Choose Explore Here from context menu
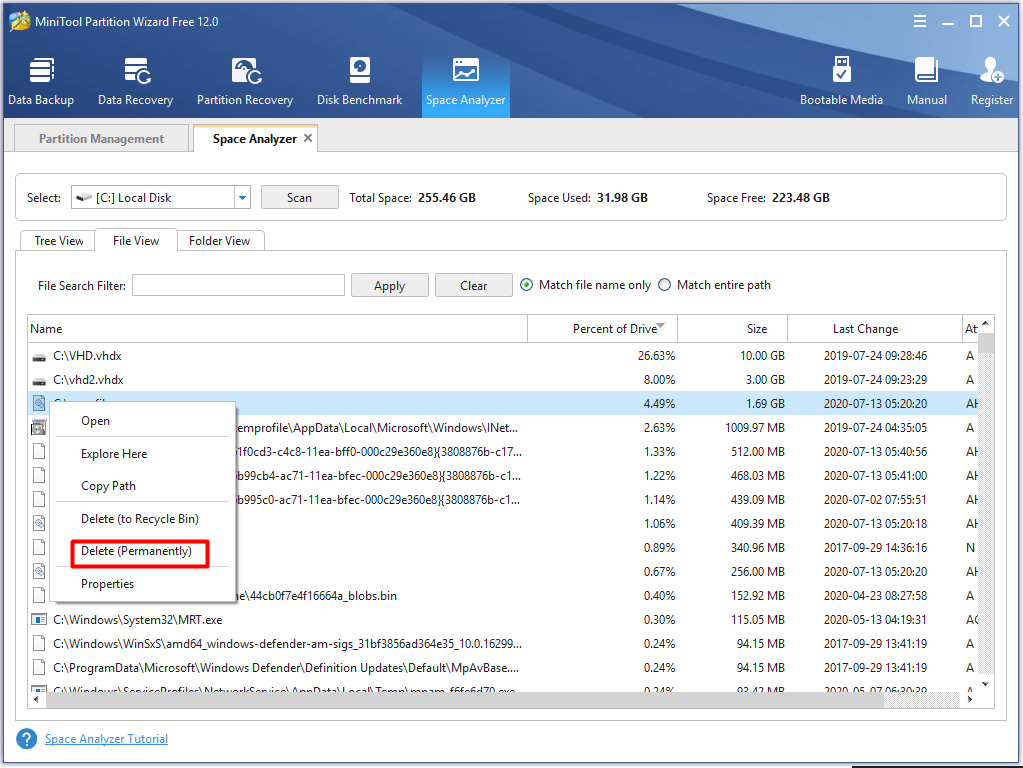 tap(114, 453)
